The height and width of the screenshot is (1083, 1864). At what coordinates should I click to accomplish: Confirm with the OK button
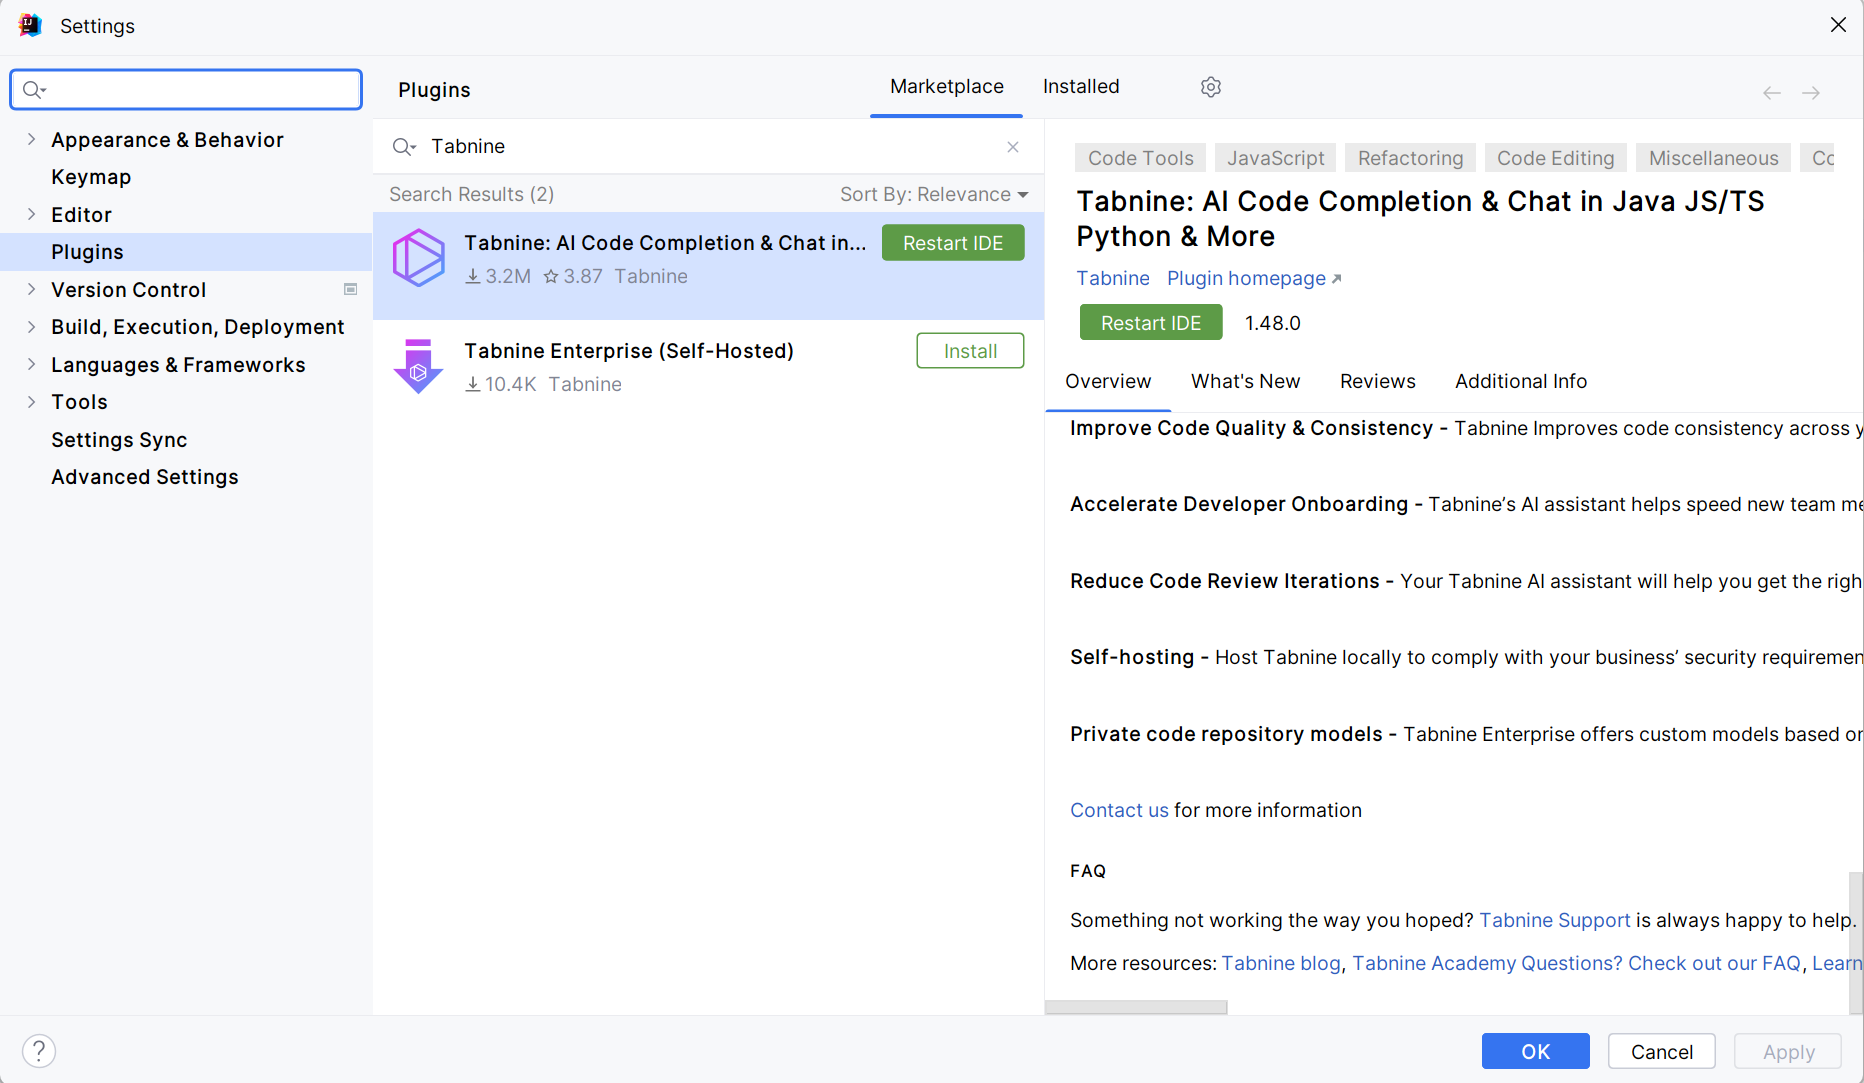click(x=1535, y=1051)
